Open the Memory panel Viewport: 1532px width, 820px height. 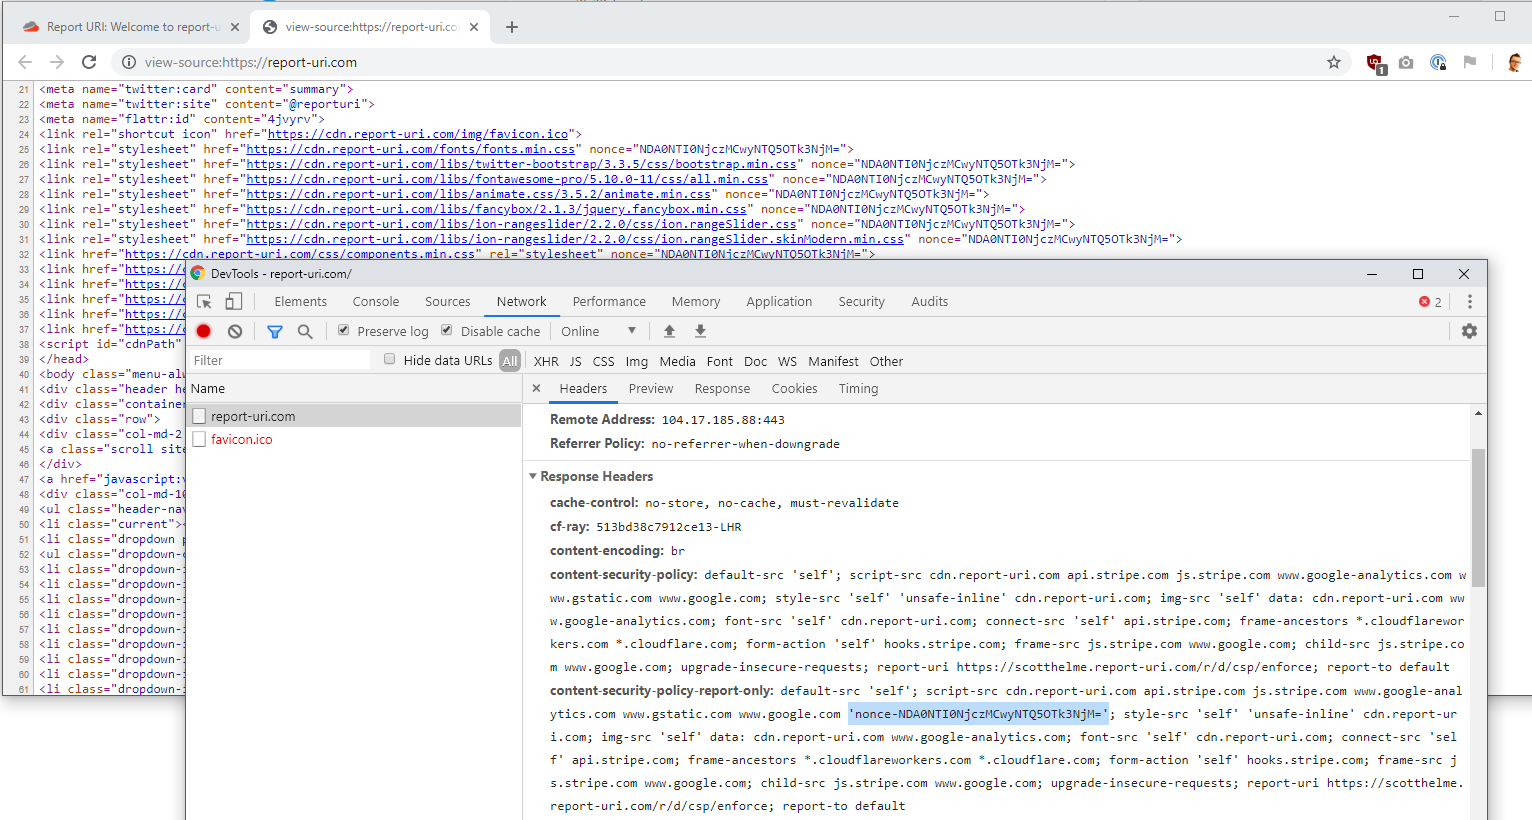click(696, 302)
